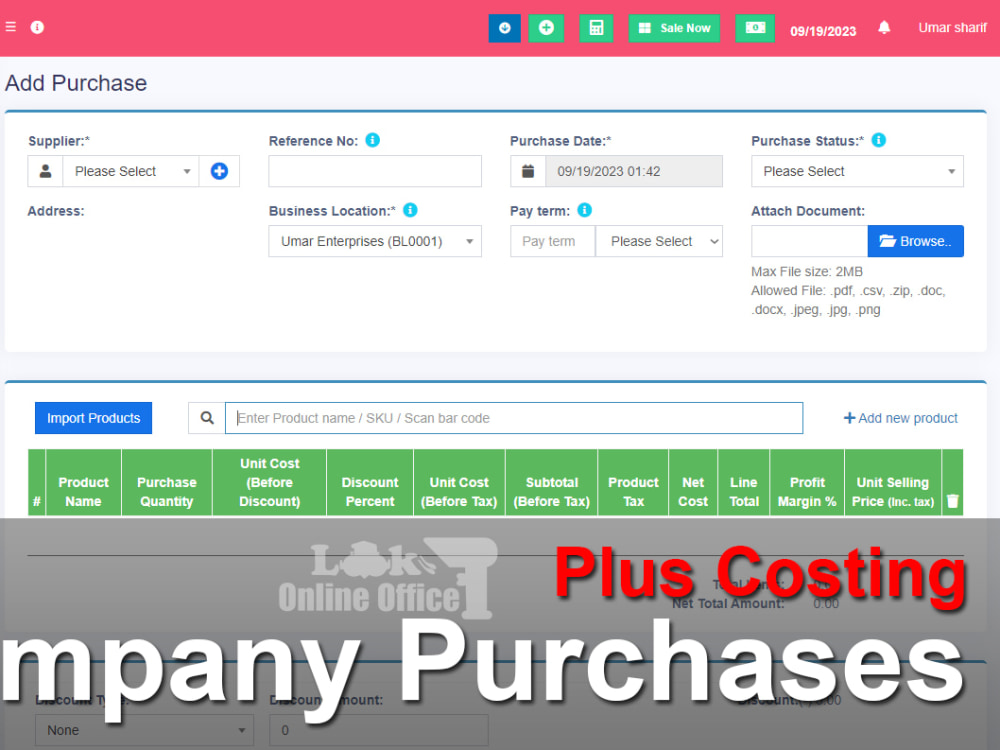Open the calculator from the header

point(596,28)
